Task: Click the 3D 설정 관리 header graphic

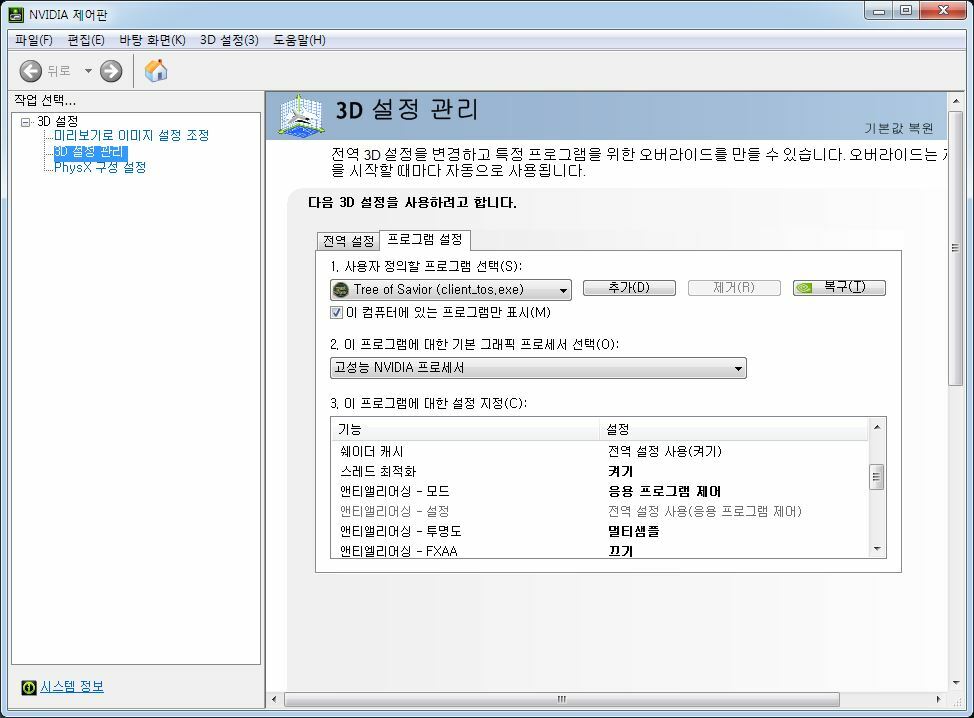Action: pyautogui.click(x=301, y=114)
